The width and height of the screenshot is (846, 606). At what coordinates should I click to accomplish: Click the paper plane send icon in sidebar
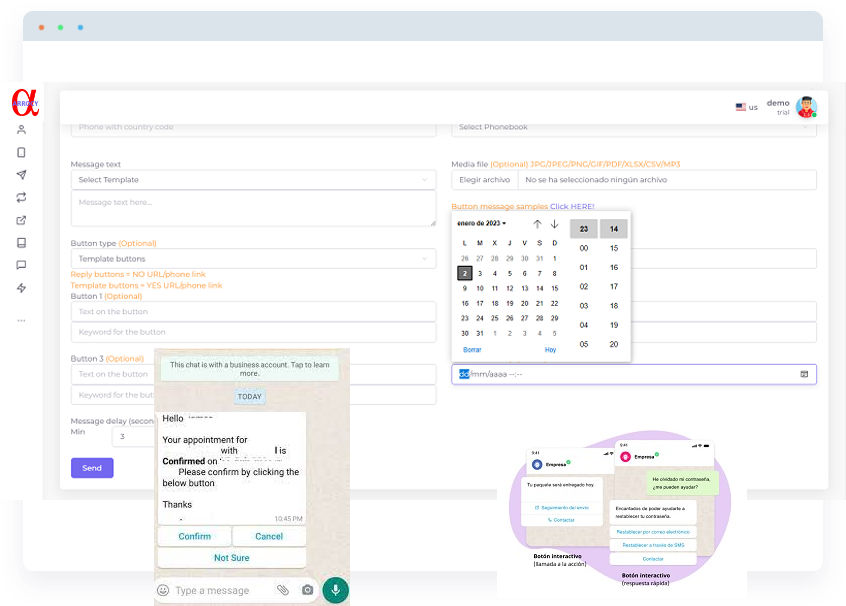tap(21, 175)
